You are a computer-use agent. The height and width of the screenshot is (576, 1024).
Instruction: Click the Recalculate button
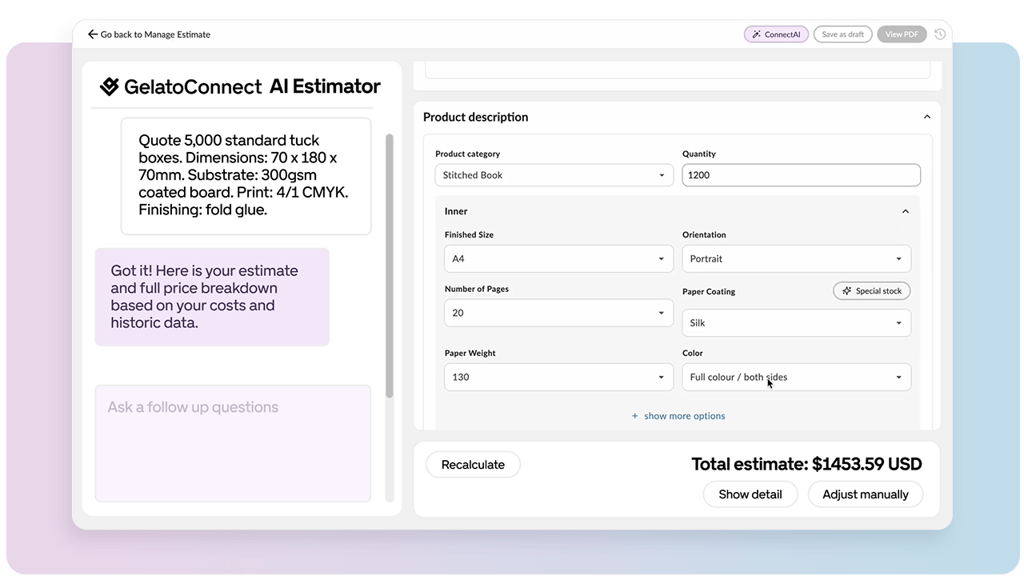click(473, 464)
